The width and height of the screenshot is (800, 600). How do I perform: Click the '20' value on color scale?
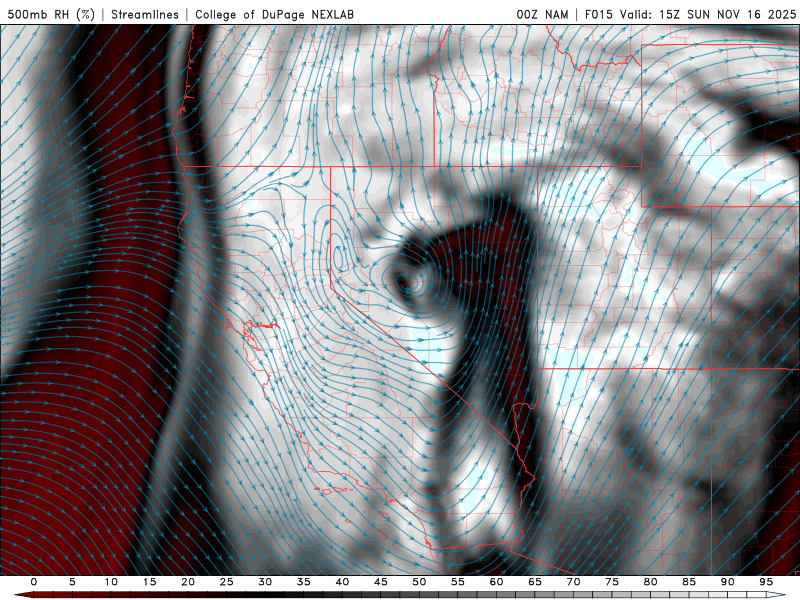click(188, 582)
